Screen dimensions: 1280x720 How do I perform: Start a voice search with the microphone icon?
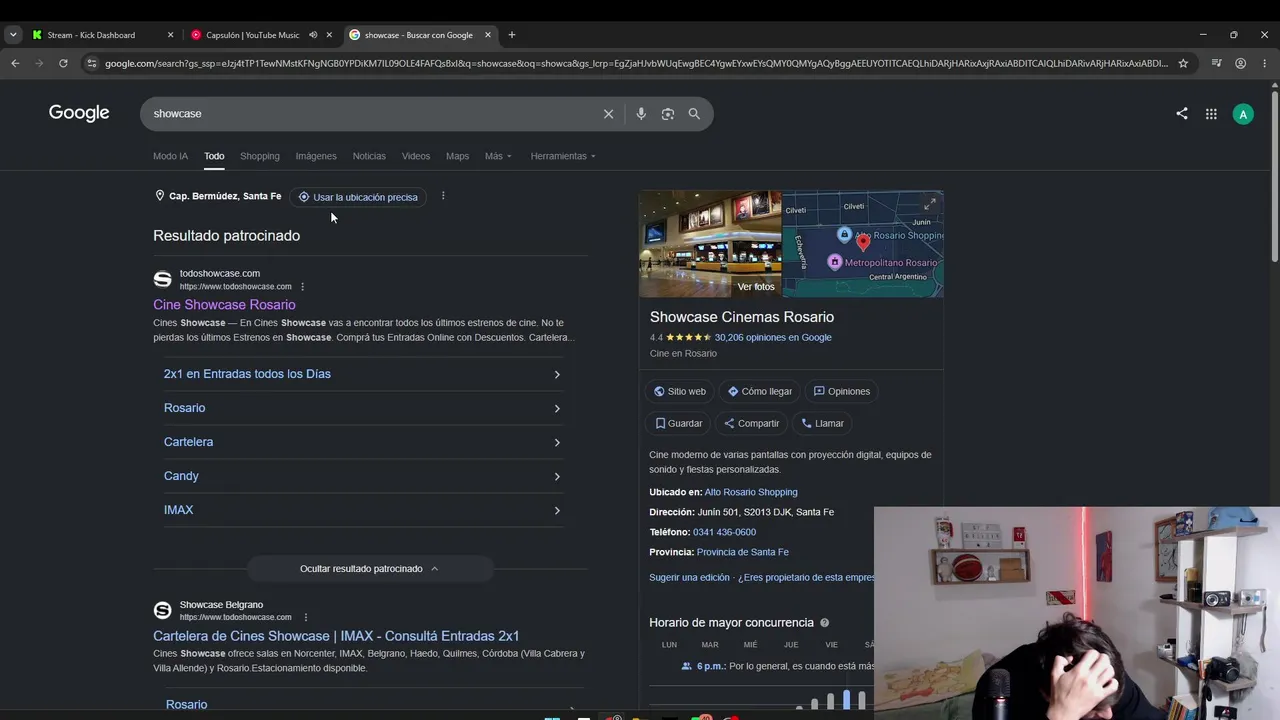point(641,114)
